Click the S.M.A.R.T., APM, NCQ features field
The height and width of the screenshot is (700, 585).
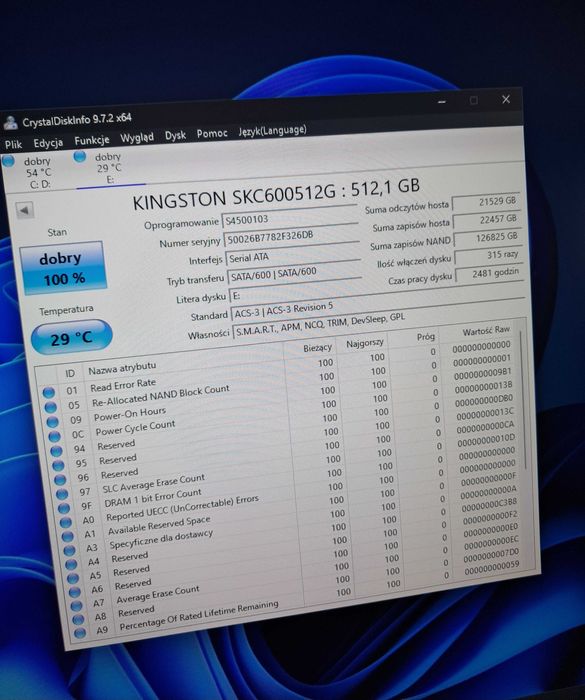tap(379, 325)
